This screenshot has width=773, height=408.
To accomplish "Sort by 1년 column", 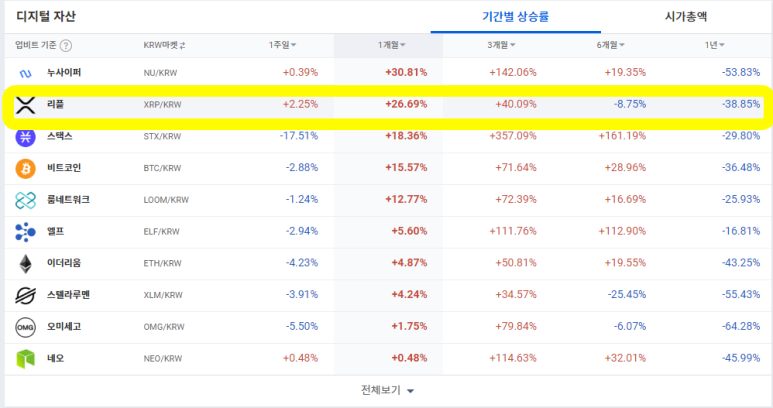I will point(714,45).
